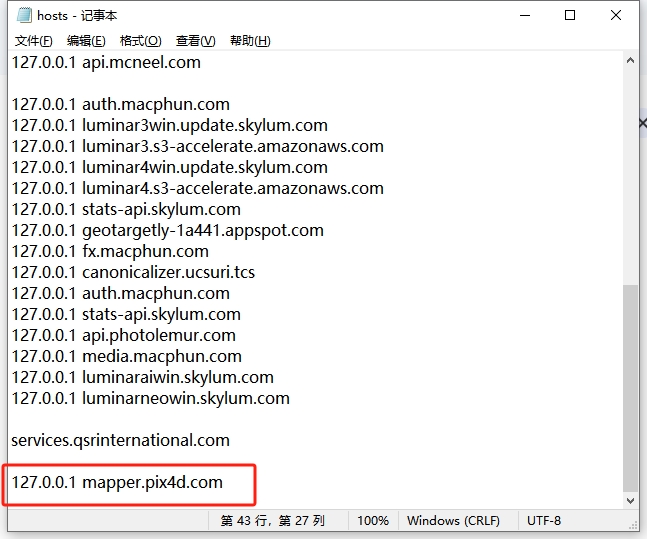Click the status bar entry 第 43 行, 第 27 列
Image resolution: width=647 pixels, height=539 pixels.
(x=272, y=521)
